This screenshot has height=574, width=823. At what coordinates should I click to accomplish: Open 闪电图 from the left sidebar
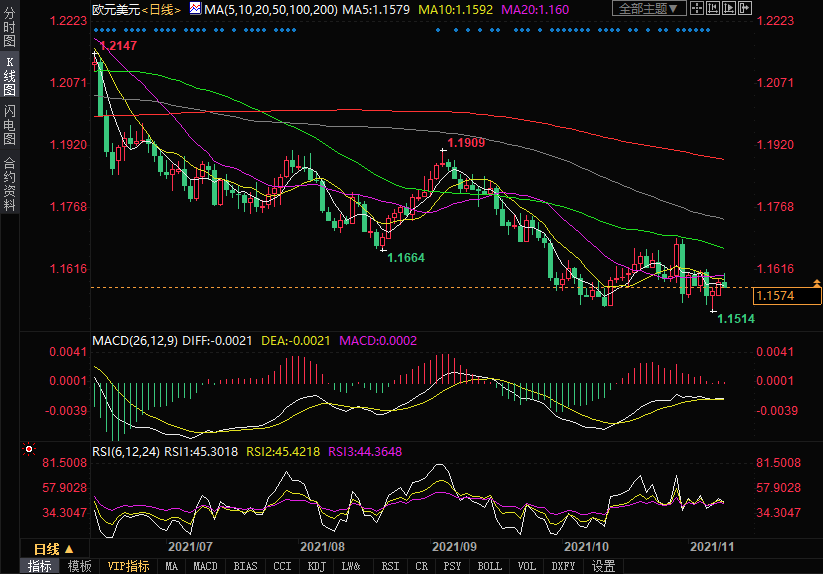tap(9, 122)
